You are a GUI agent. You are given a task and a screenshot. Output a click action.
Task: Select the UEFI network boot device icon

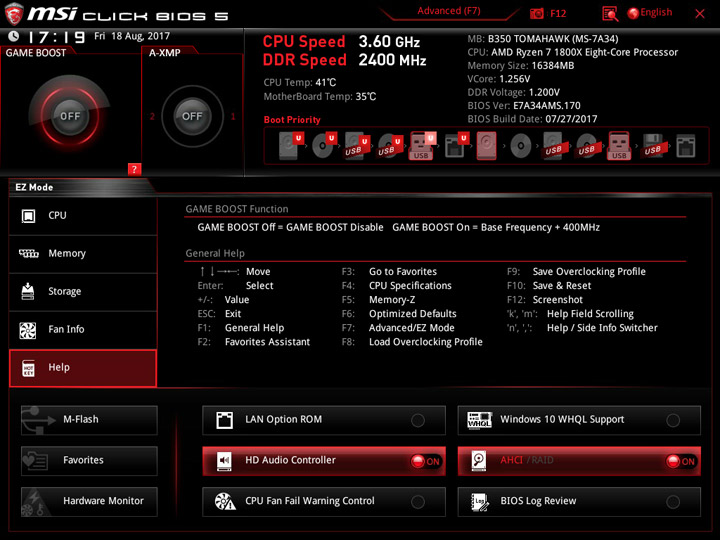[x=456, y=146]
